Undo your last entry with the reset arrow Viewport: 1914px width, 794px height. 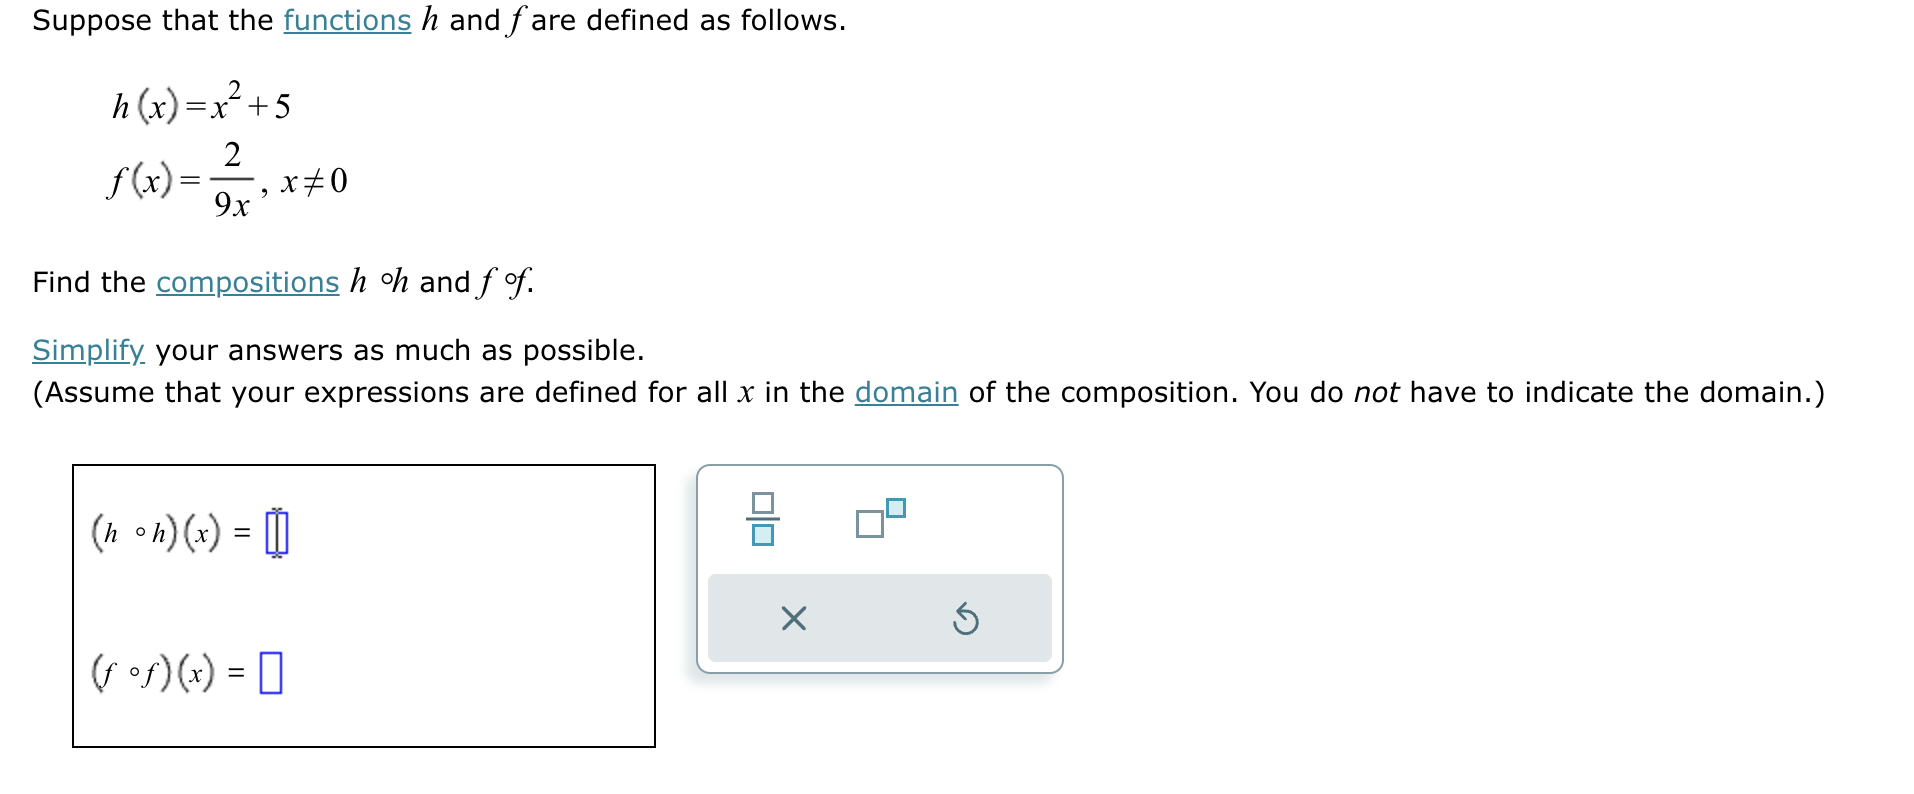pyautogui.click(x=965, y=618)
